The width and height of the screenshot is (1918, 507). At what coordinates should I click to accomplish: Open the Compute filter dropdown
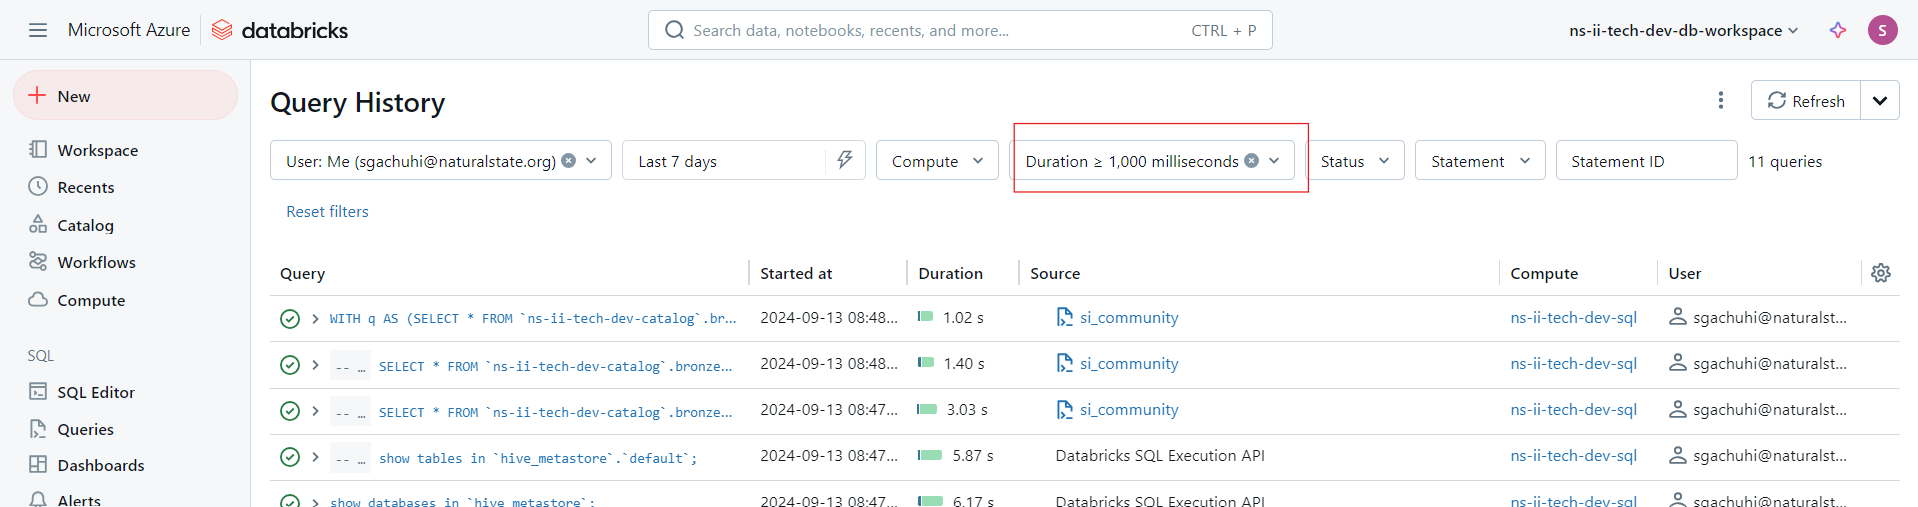click(x=937, y=160)
